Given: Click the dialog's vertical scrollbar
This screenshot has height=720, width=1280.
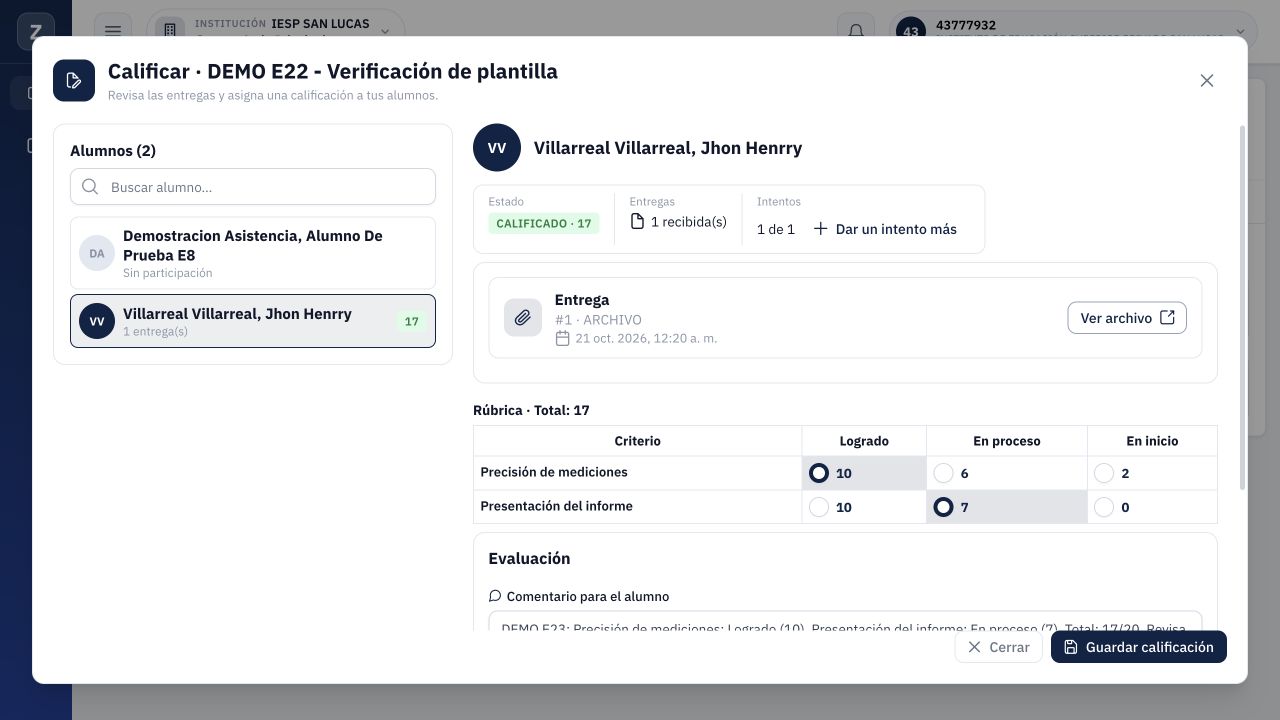Looking at the screenshot, I should point(1243,308).
